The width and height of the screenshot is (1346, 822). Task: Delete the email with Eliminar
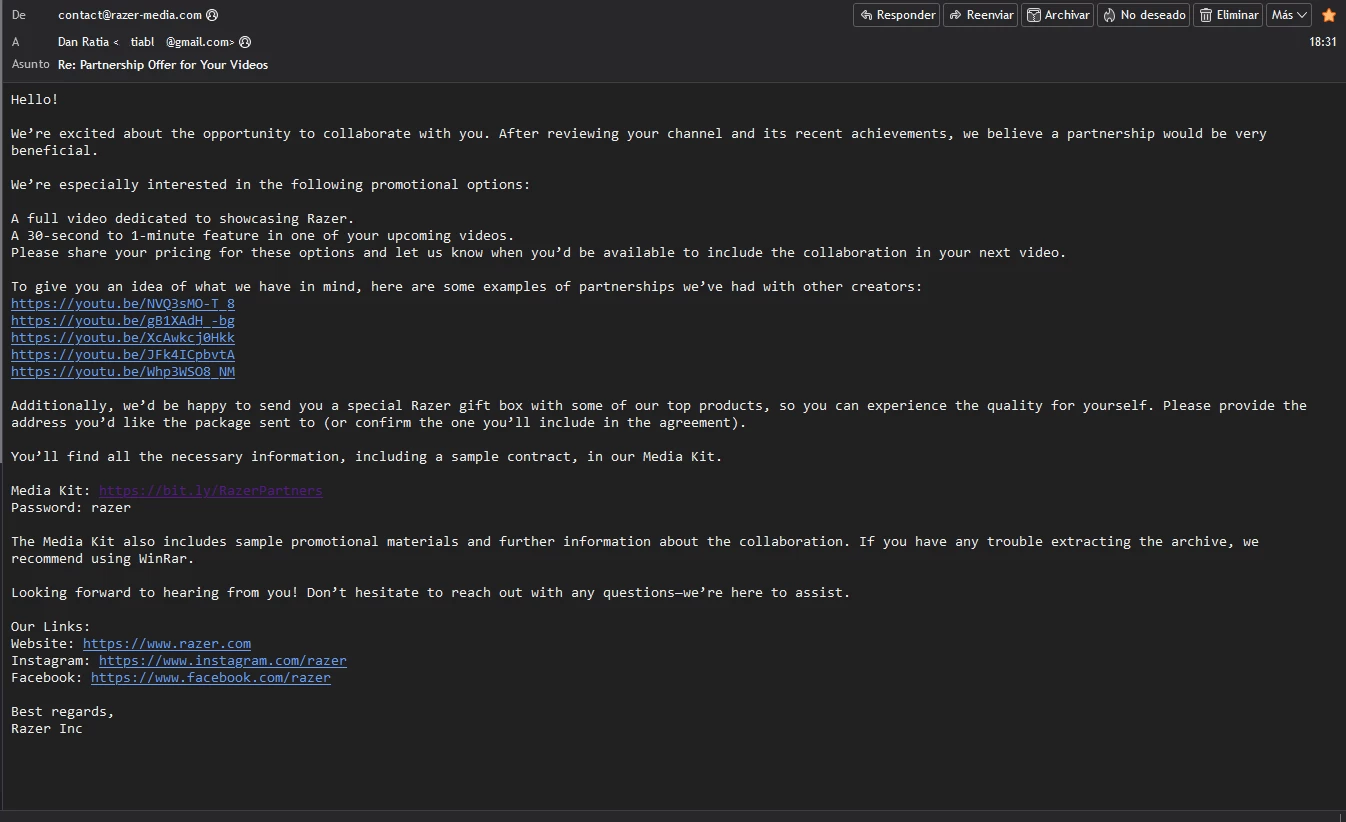(1227, 15)
